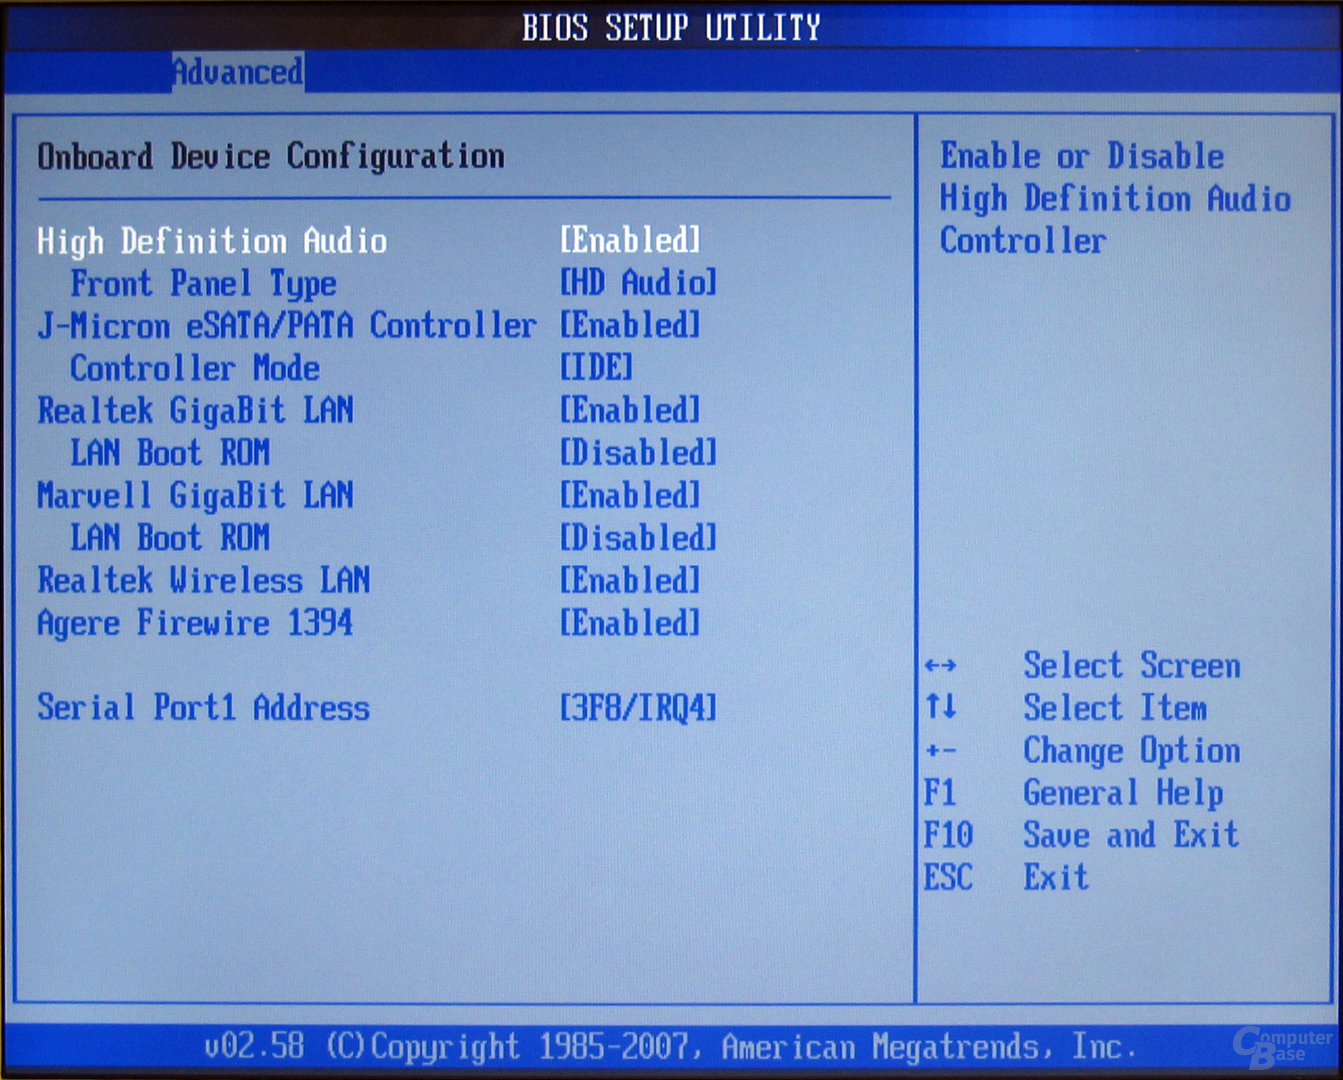Click the F1 key hint
This screenshot has width=1343, height=1080.
tap(940, 793)
